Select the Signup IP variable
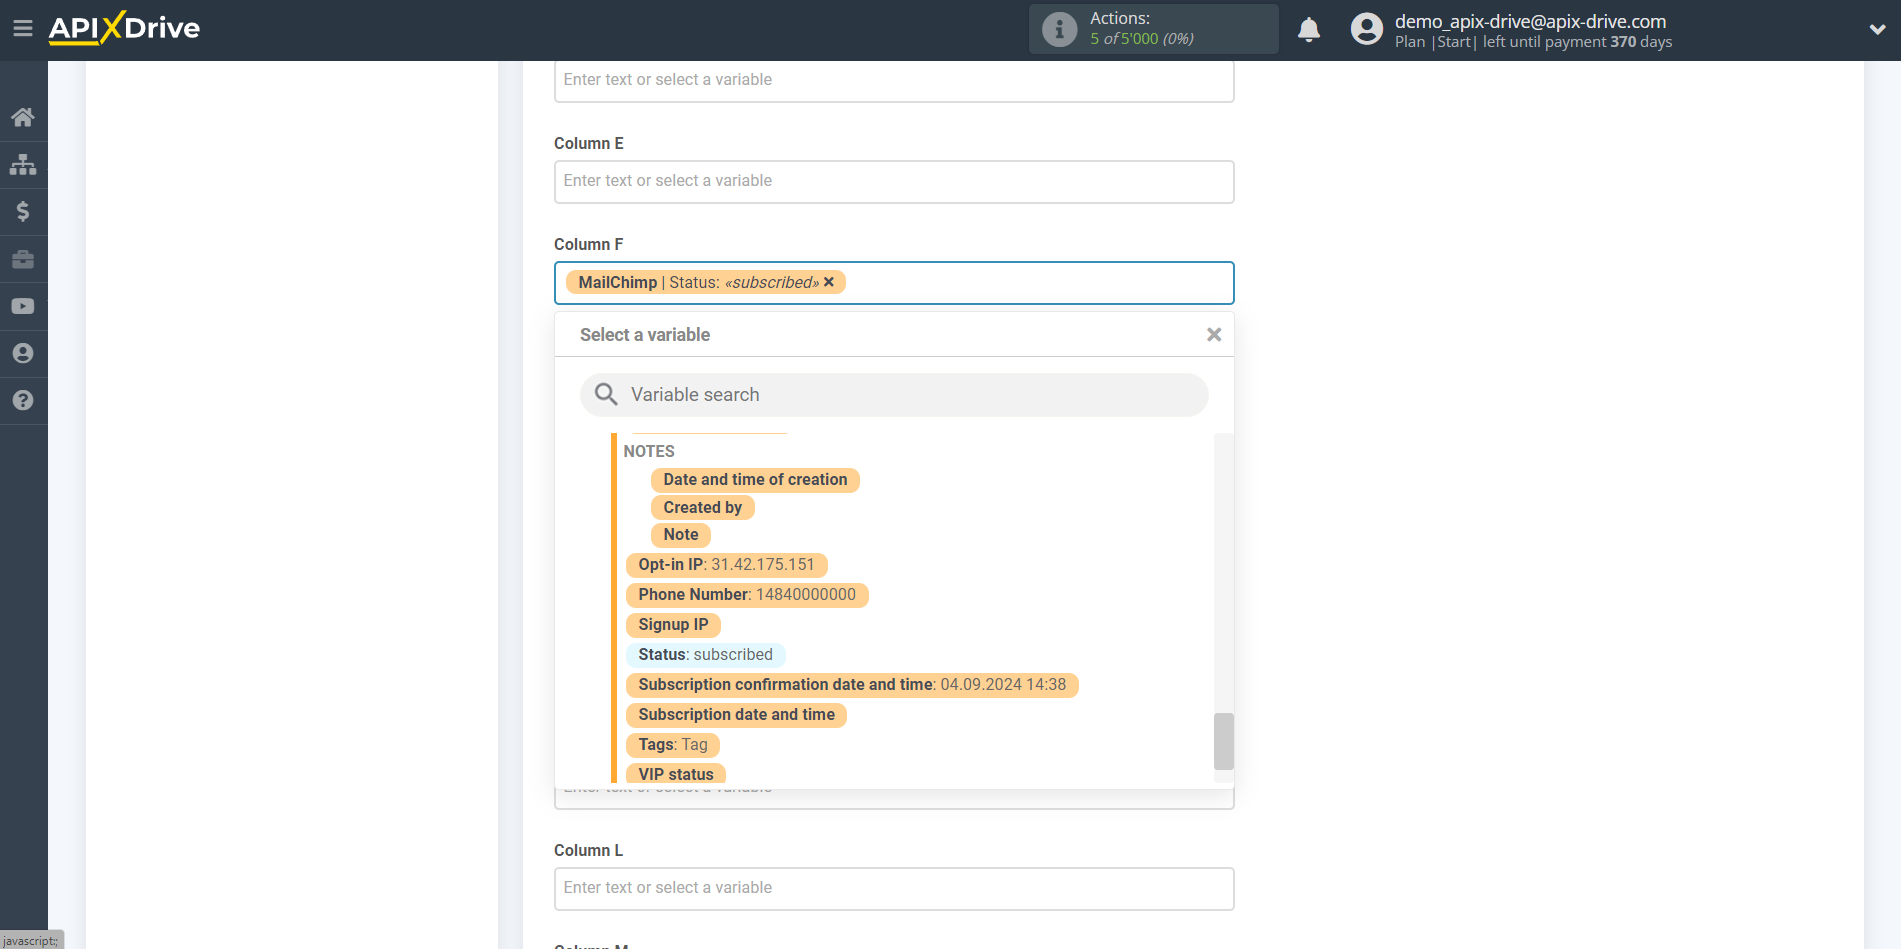 point(673,625)
